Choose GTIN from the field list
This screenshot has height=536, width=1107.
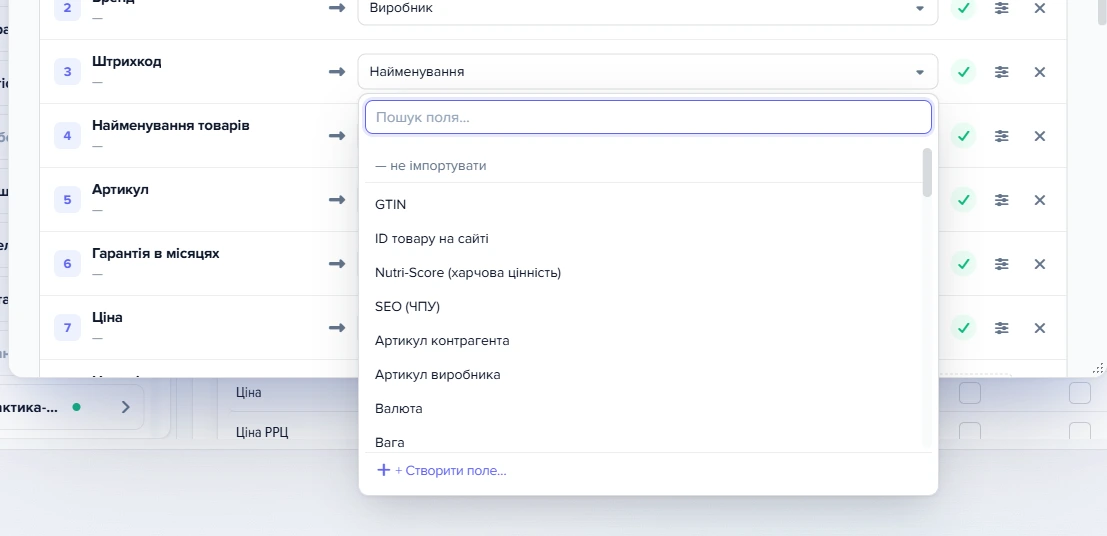(x=643, y=205)
